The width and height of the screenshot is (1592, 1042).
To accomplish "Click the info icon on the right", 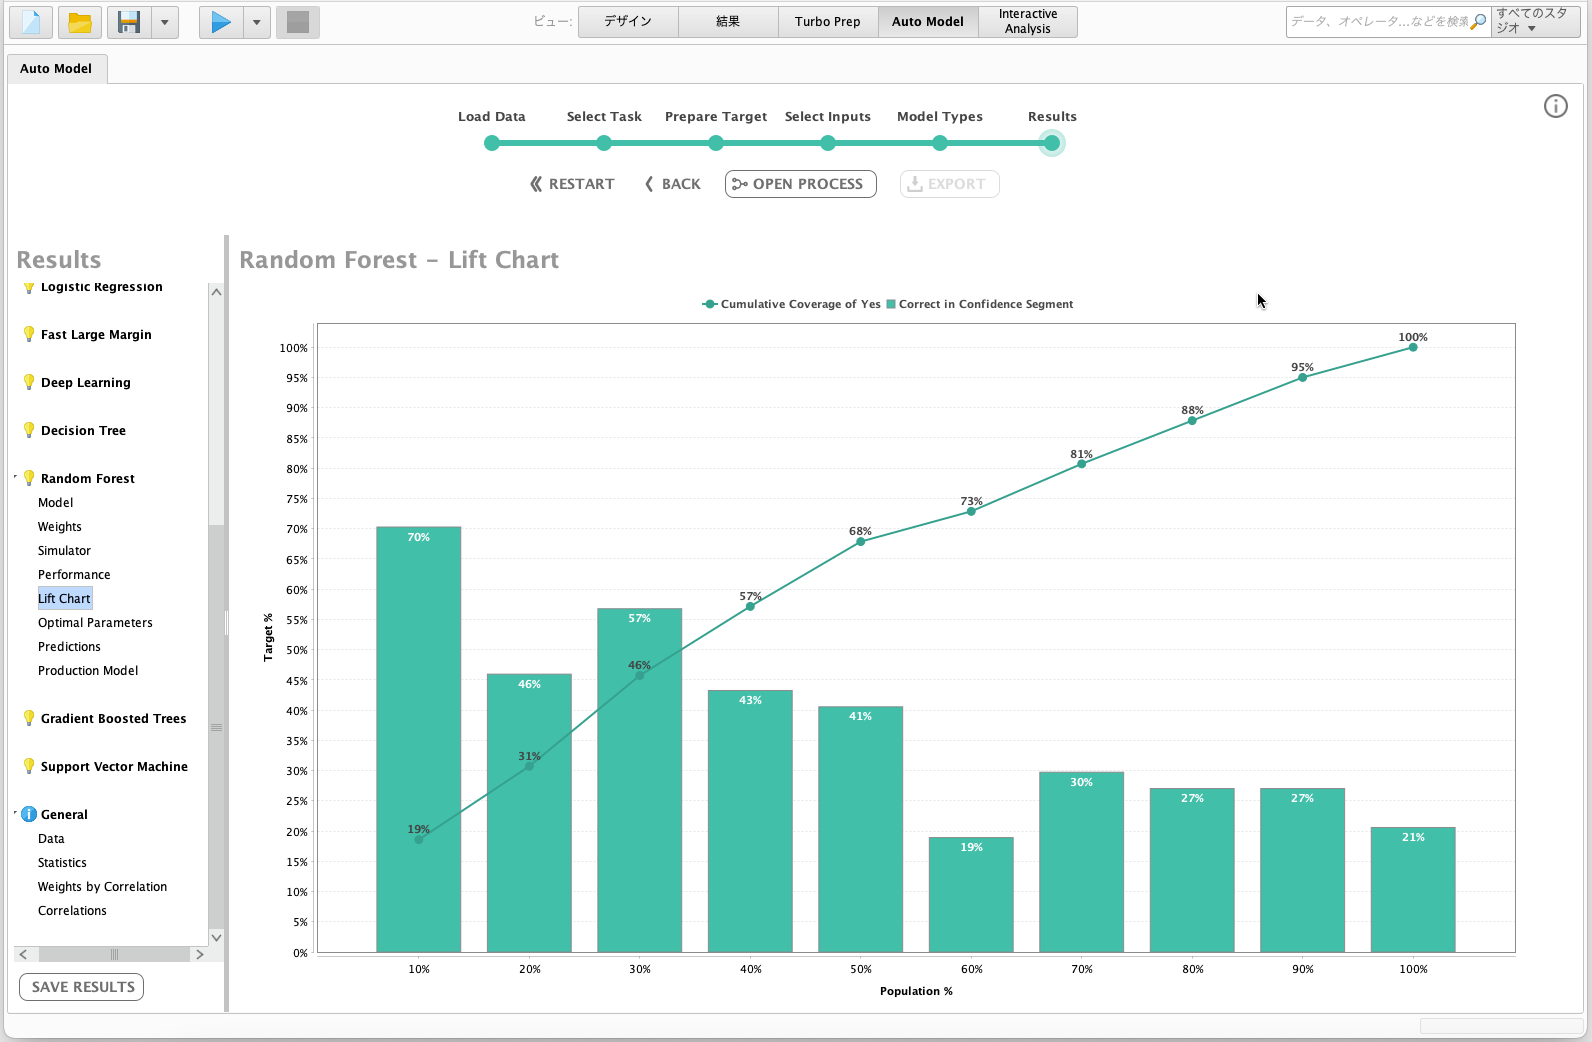I will pyautogui.click(x=1556, y=106).
